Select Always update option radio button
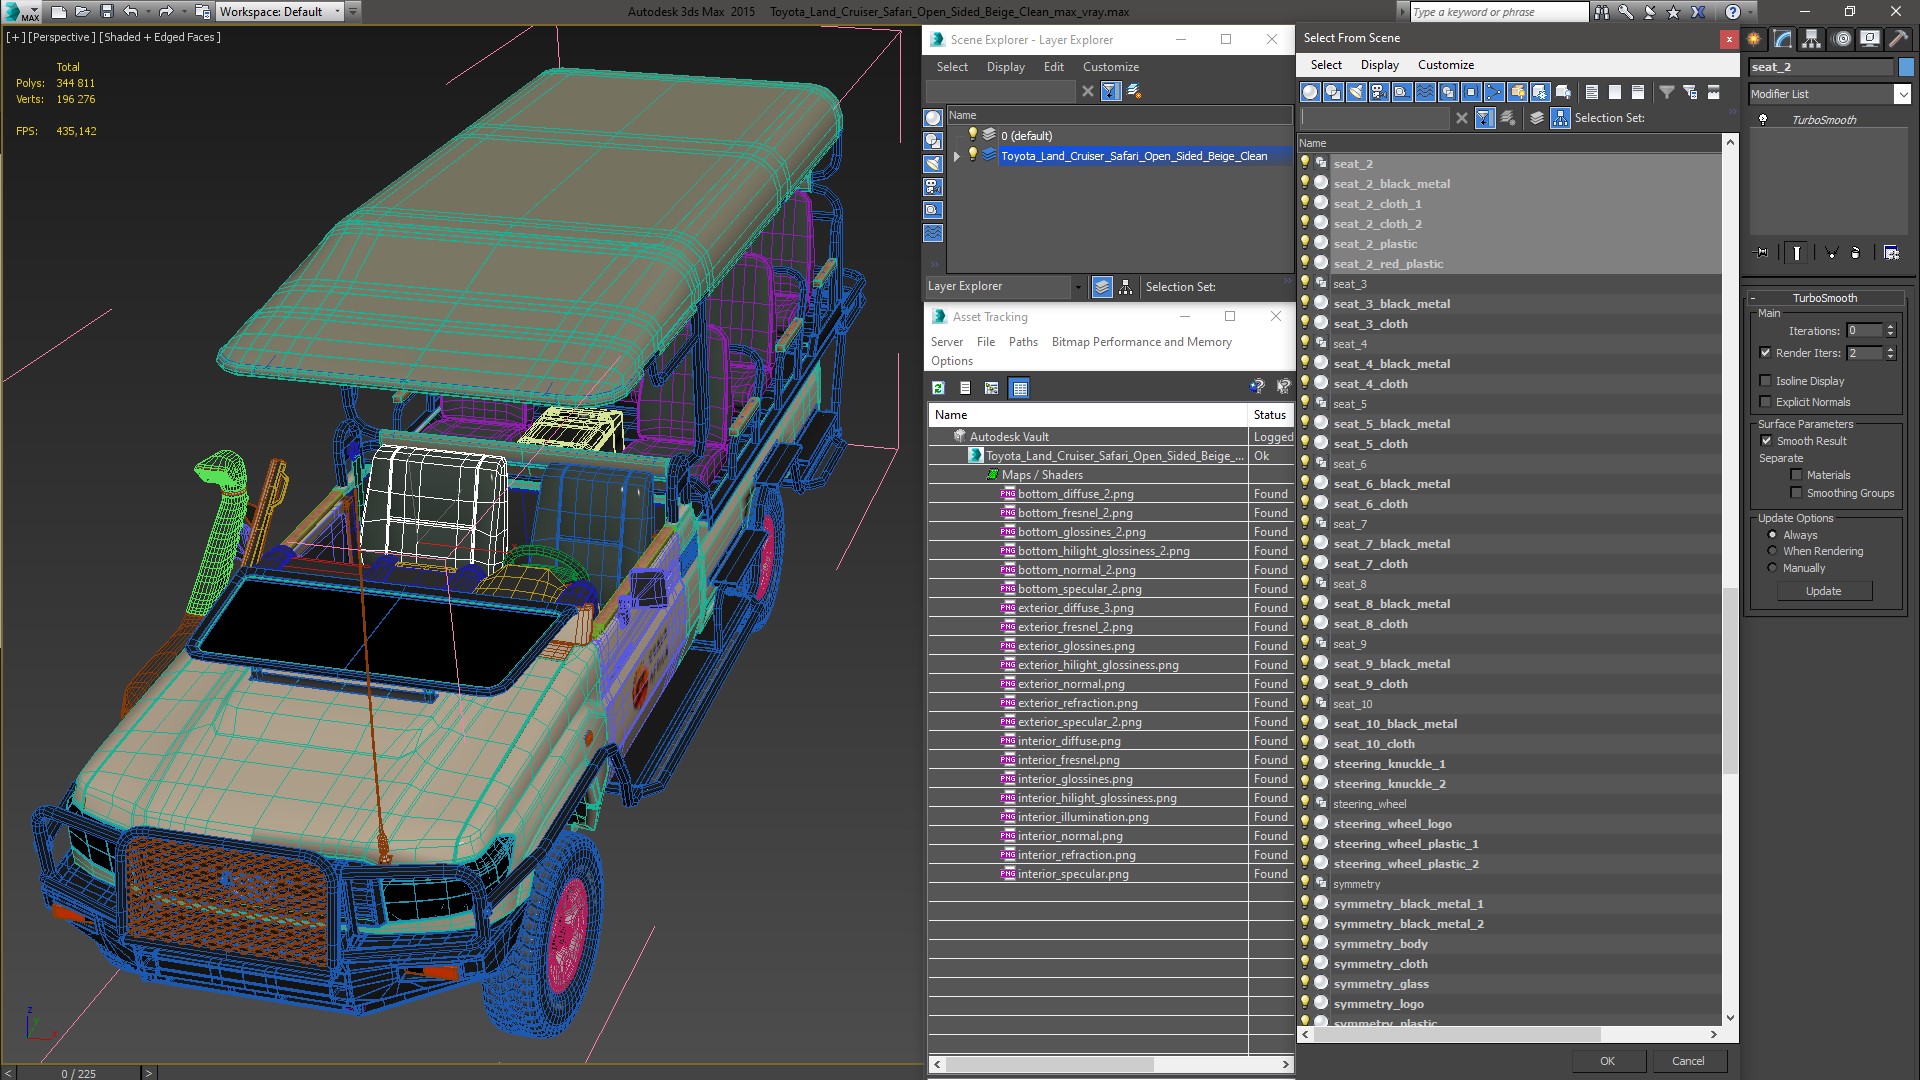 tap(1772, 535)
